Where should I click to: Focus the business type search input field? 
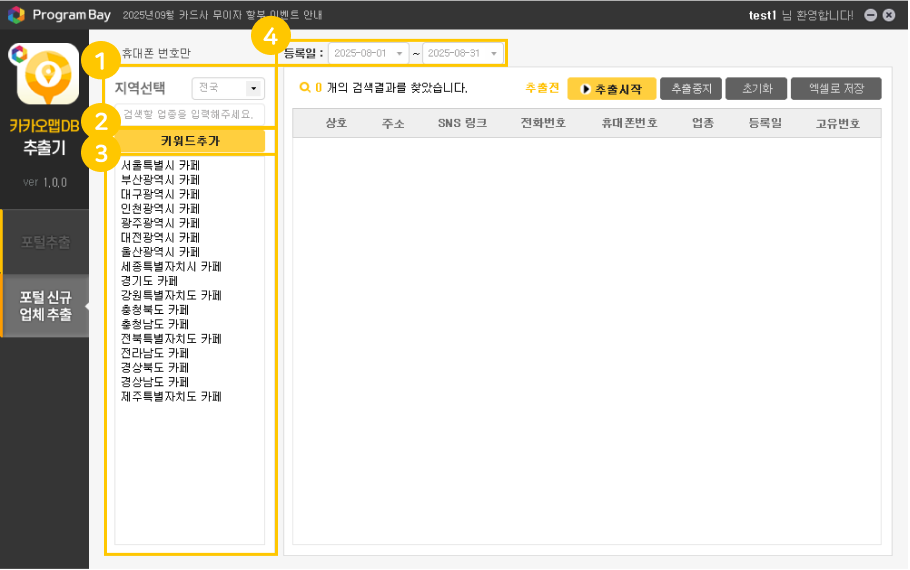click(190, 115)
